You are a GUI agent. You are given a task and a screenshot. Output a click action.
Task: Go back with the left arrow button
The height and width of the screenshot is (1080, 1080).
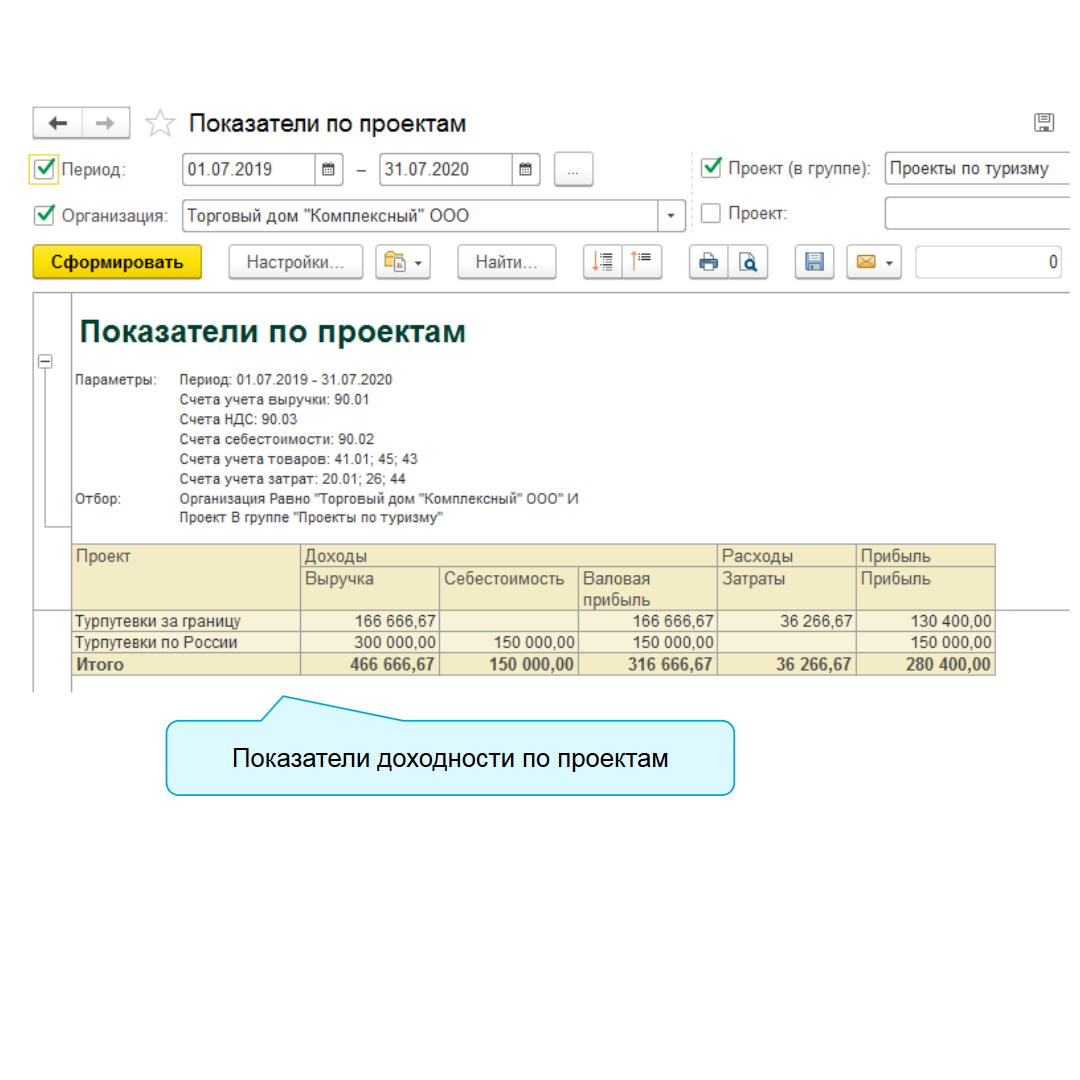[58, 123]
